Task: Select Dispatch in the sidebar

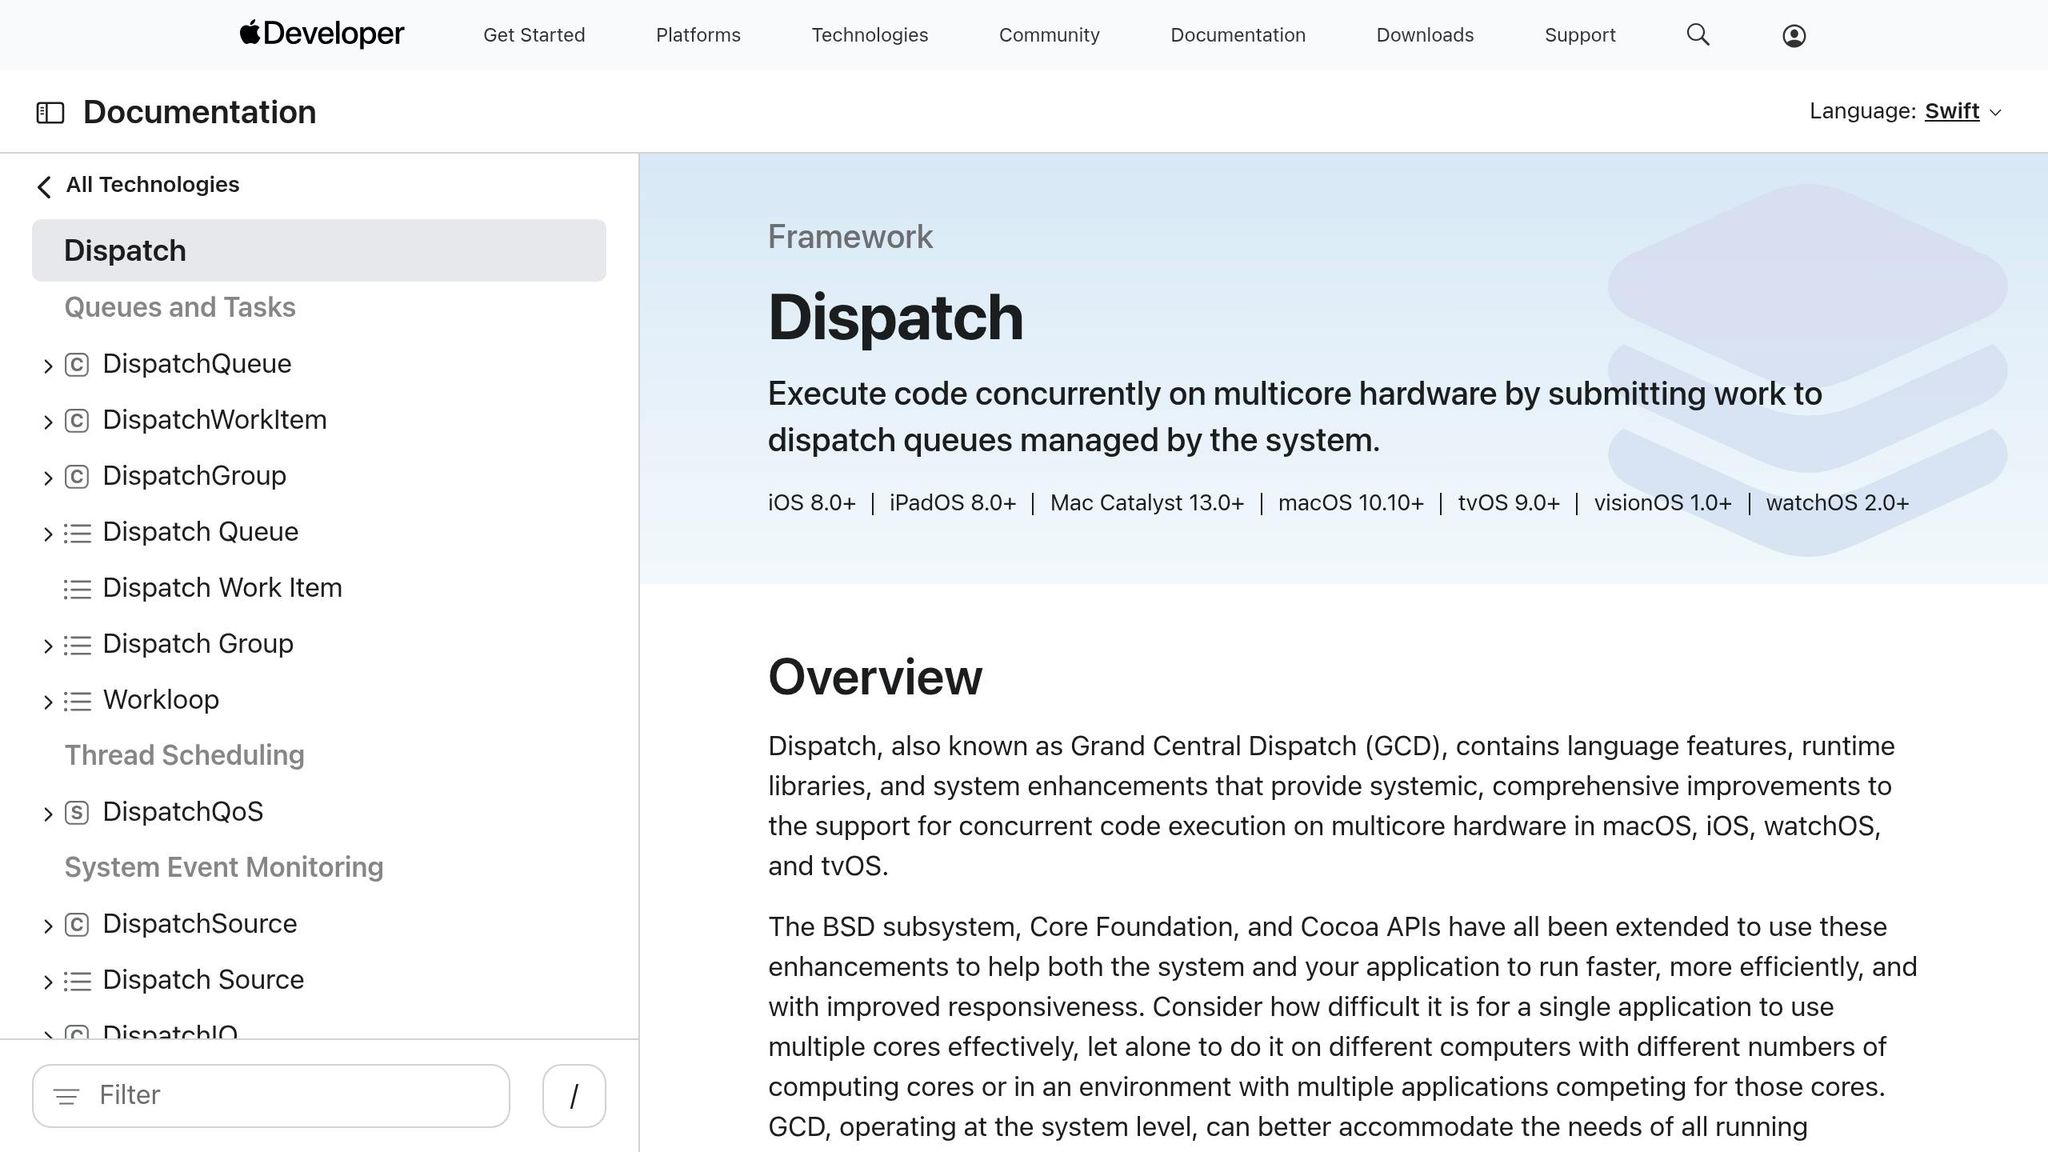Action: (124, 250)
